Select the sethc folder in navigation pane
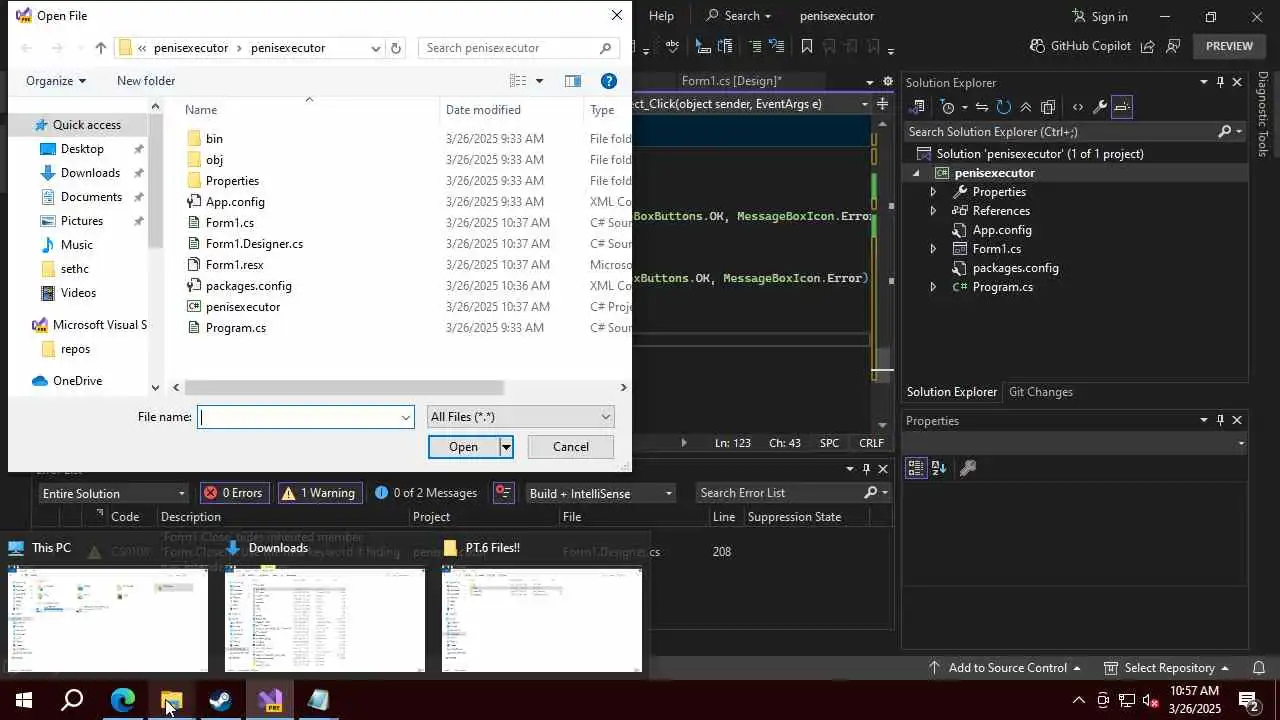 tap(75, 269)
